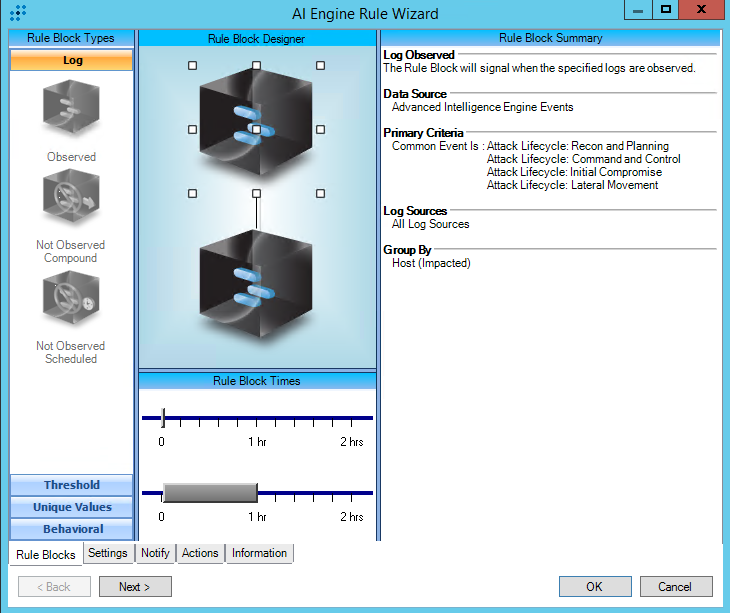This screenshot has height=613, width=730.
Task: Collapse the Log rule block types header
Action: (71, 60)
